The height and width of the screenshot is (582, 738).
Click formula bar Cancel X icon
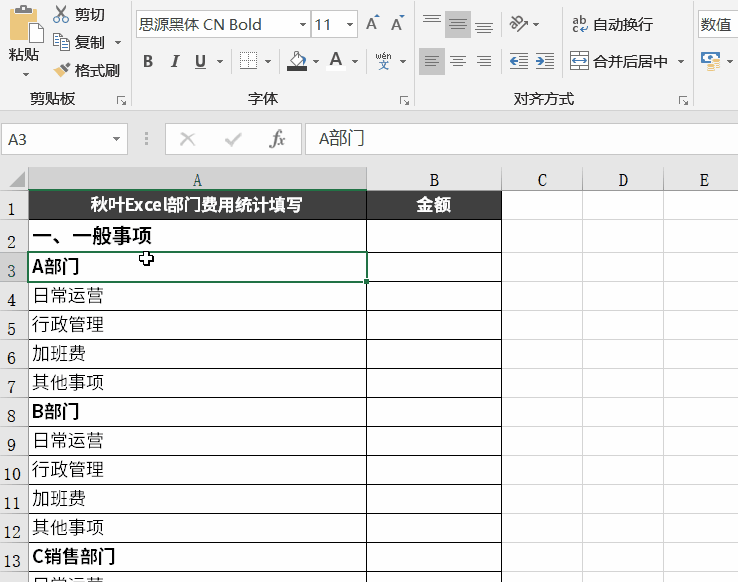click(x=187, y=139)
